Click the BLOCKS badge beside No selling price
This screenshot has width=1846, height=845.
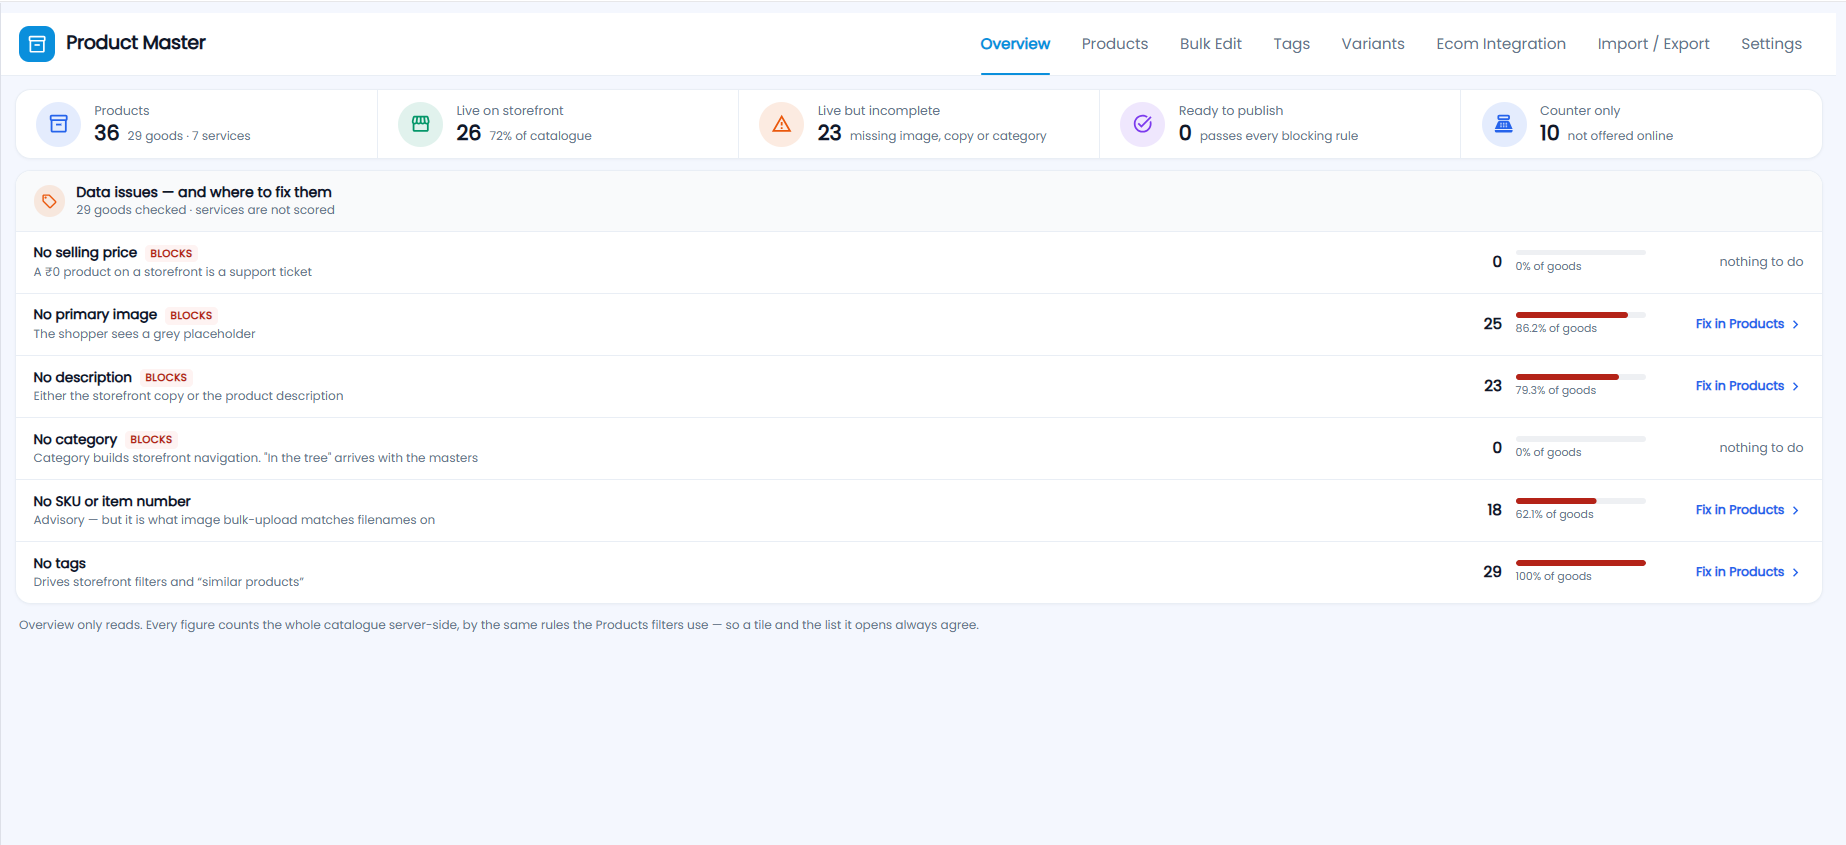171,254
